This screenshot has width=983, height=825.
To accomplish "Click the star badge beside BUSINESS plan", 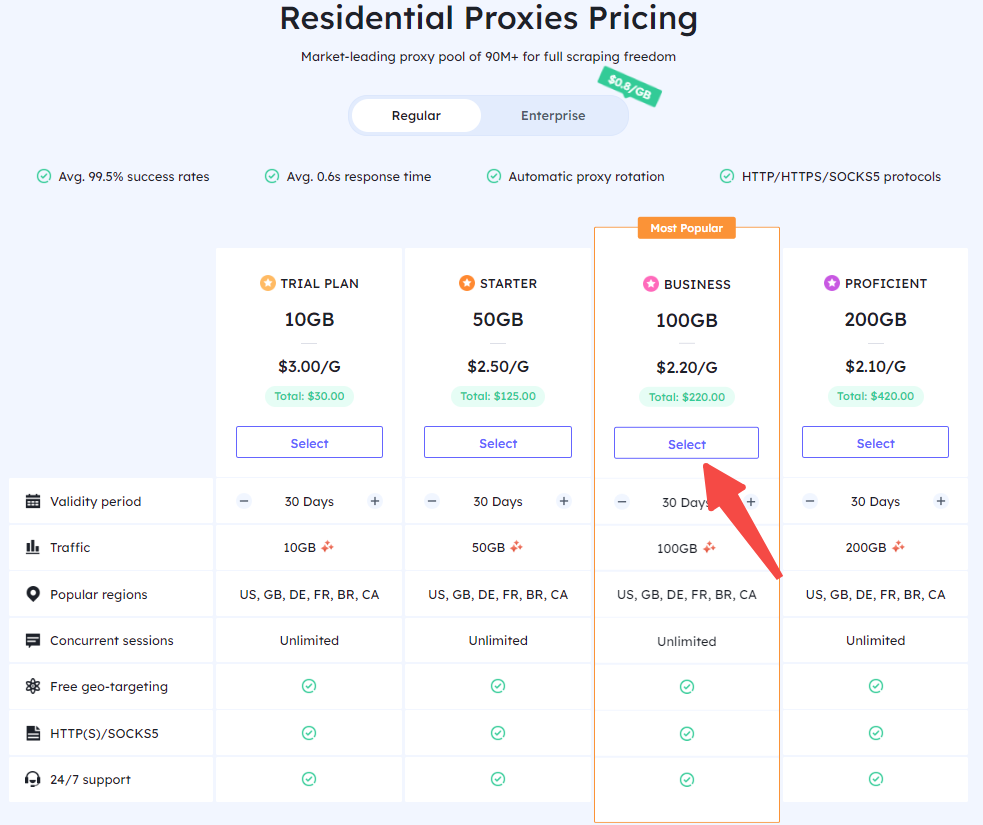I will click(651, 284).
